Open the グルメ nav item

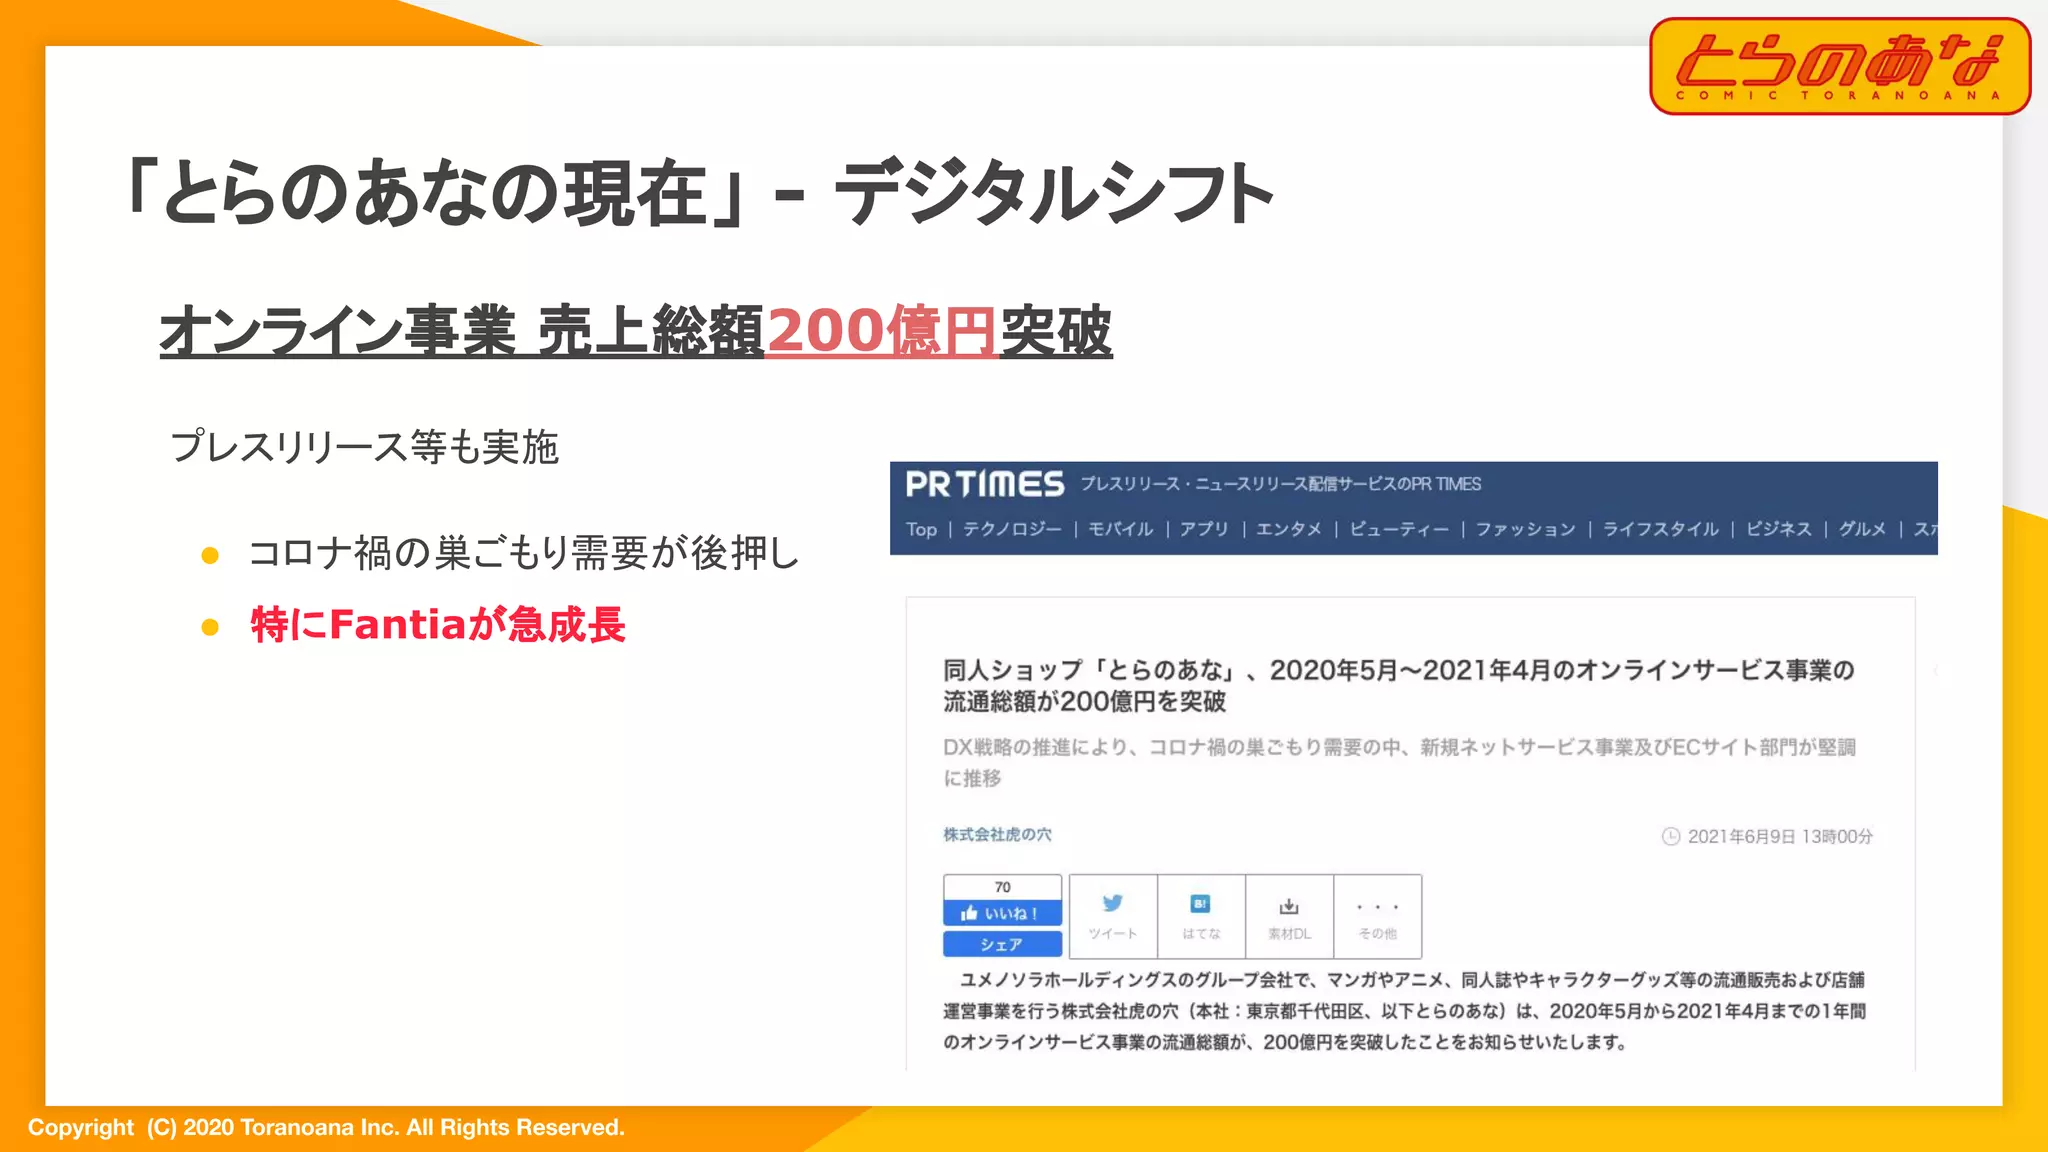pos(1862,529)
